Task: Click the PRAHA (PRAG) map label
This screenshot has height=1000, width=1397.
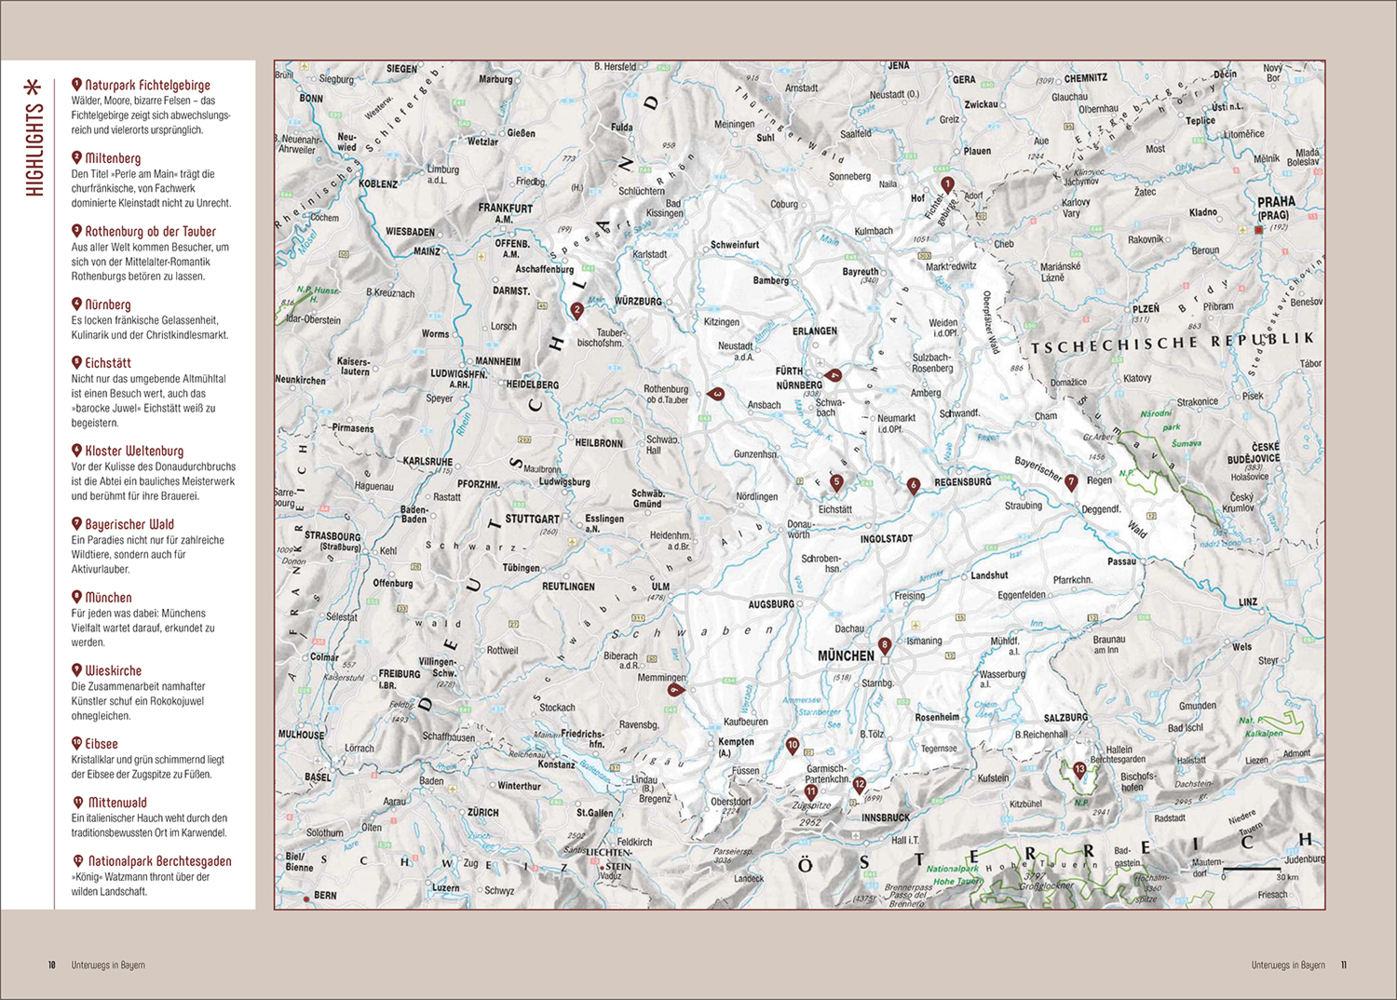Action: [1275, 207]
